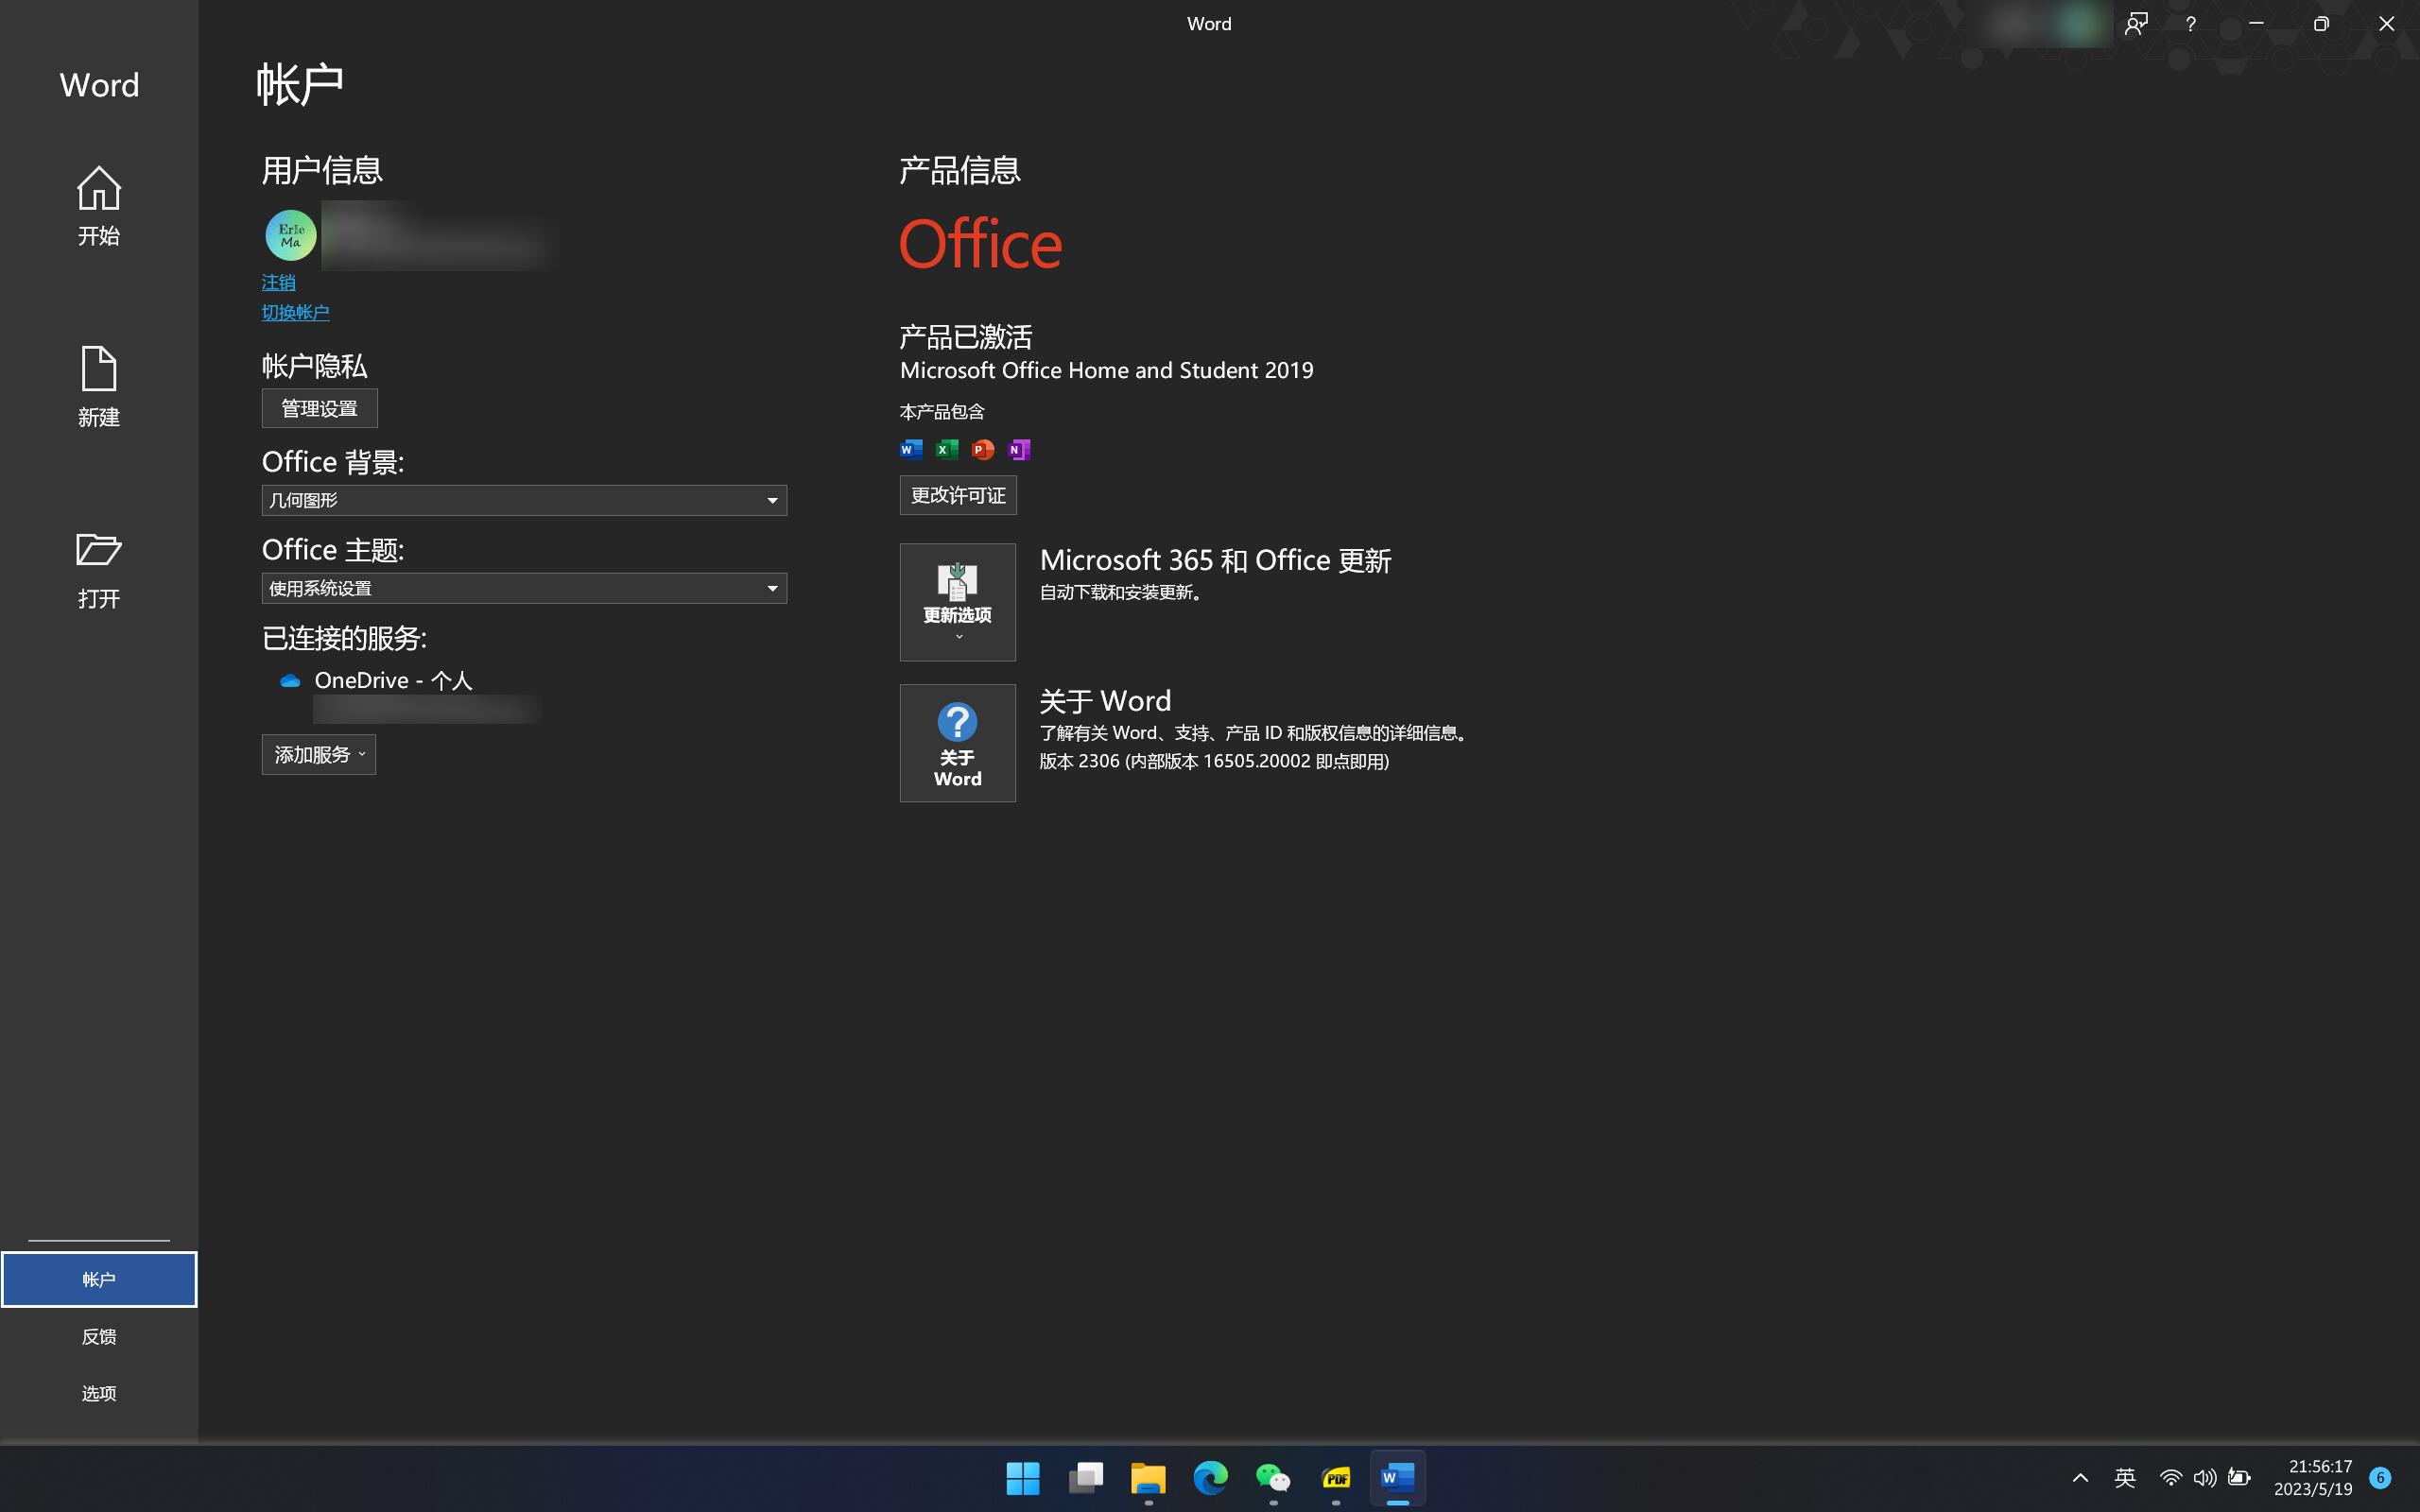Open the Options (选项) menu item

pyautogui.click(x=98, y=1393)
